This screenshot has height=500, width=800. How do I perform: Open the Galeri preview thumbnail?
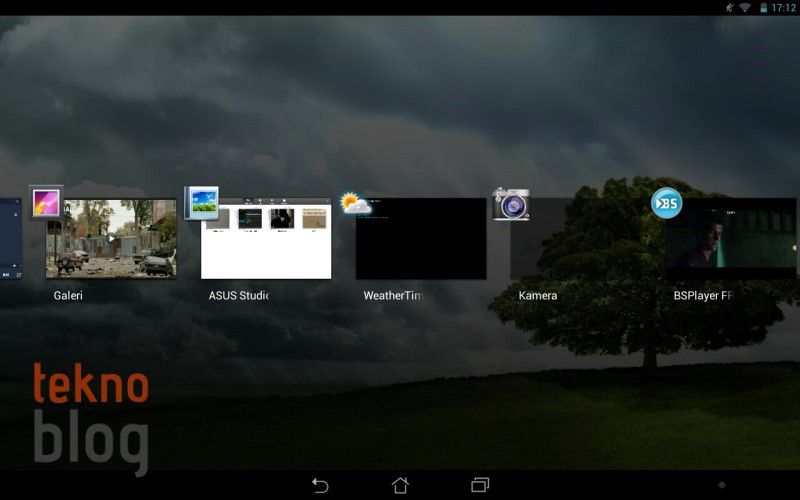[111, 238]
